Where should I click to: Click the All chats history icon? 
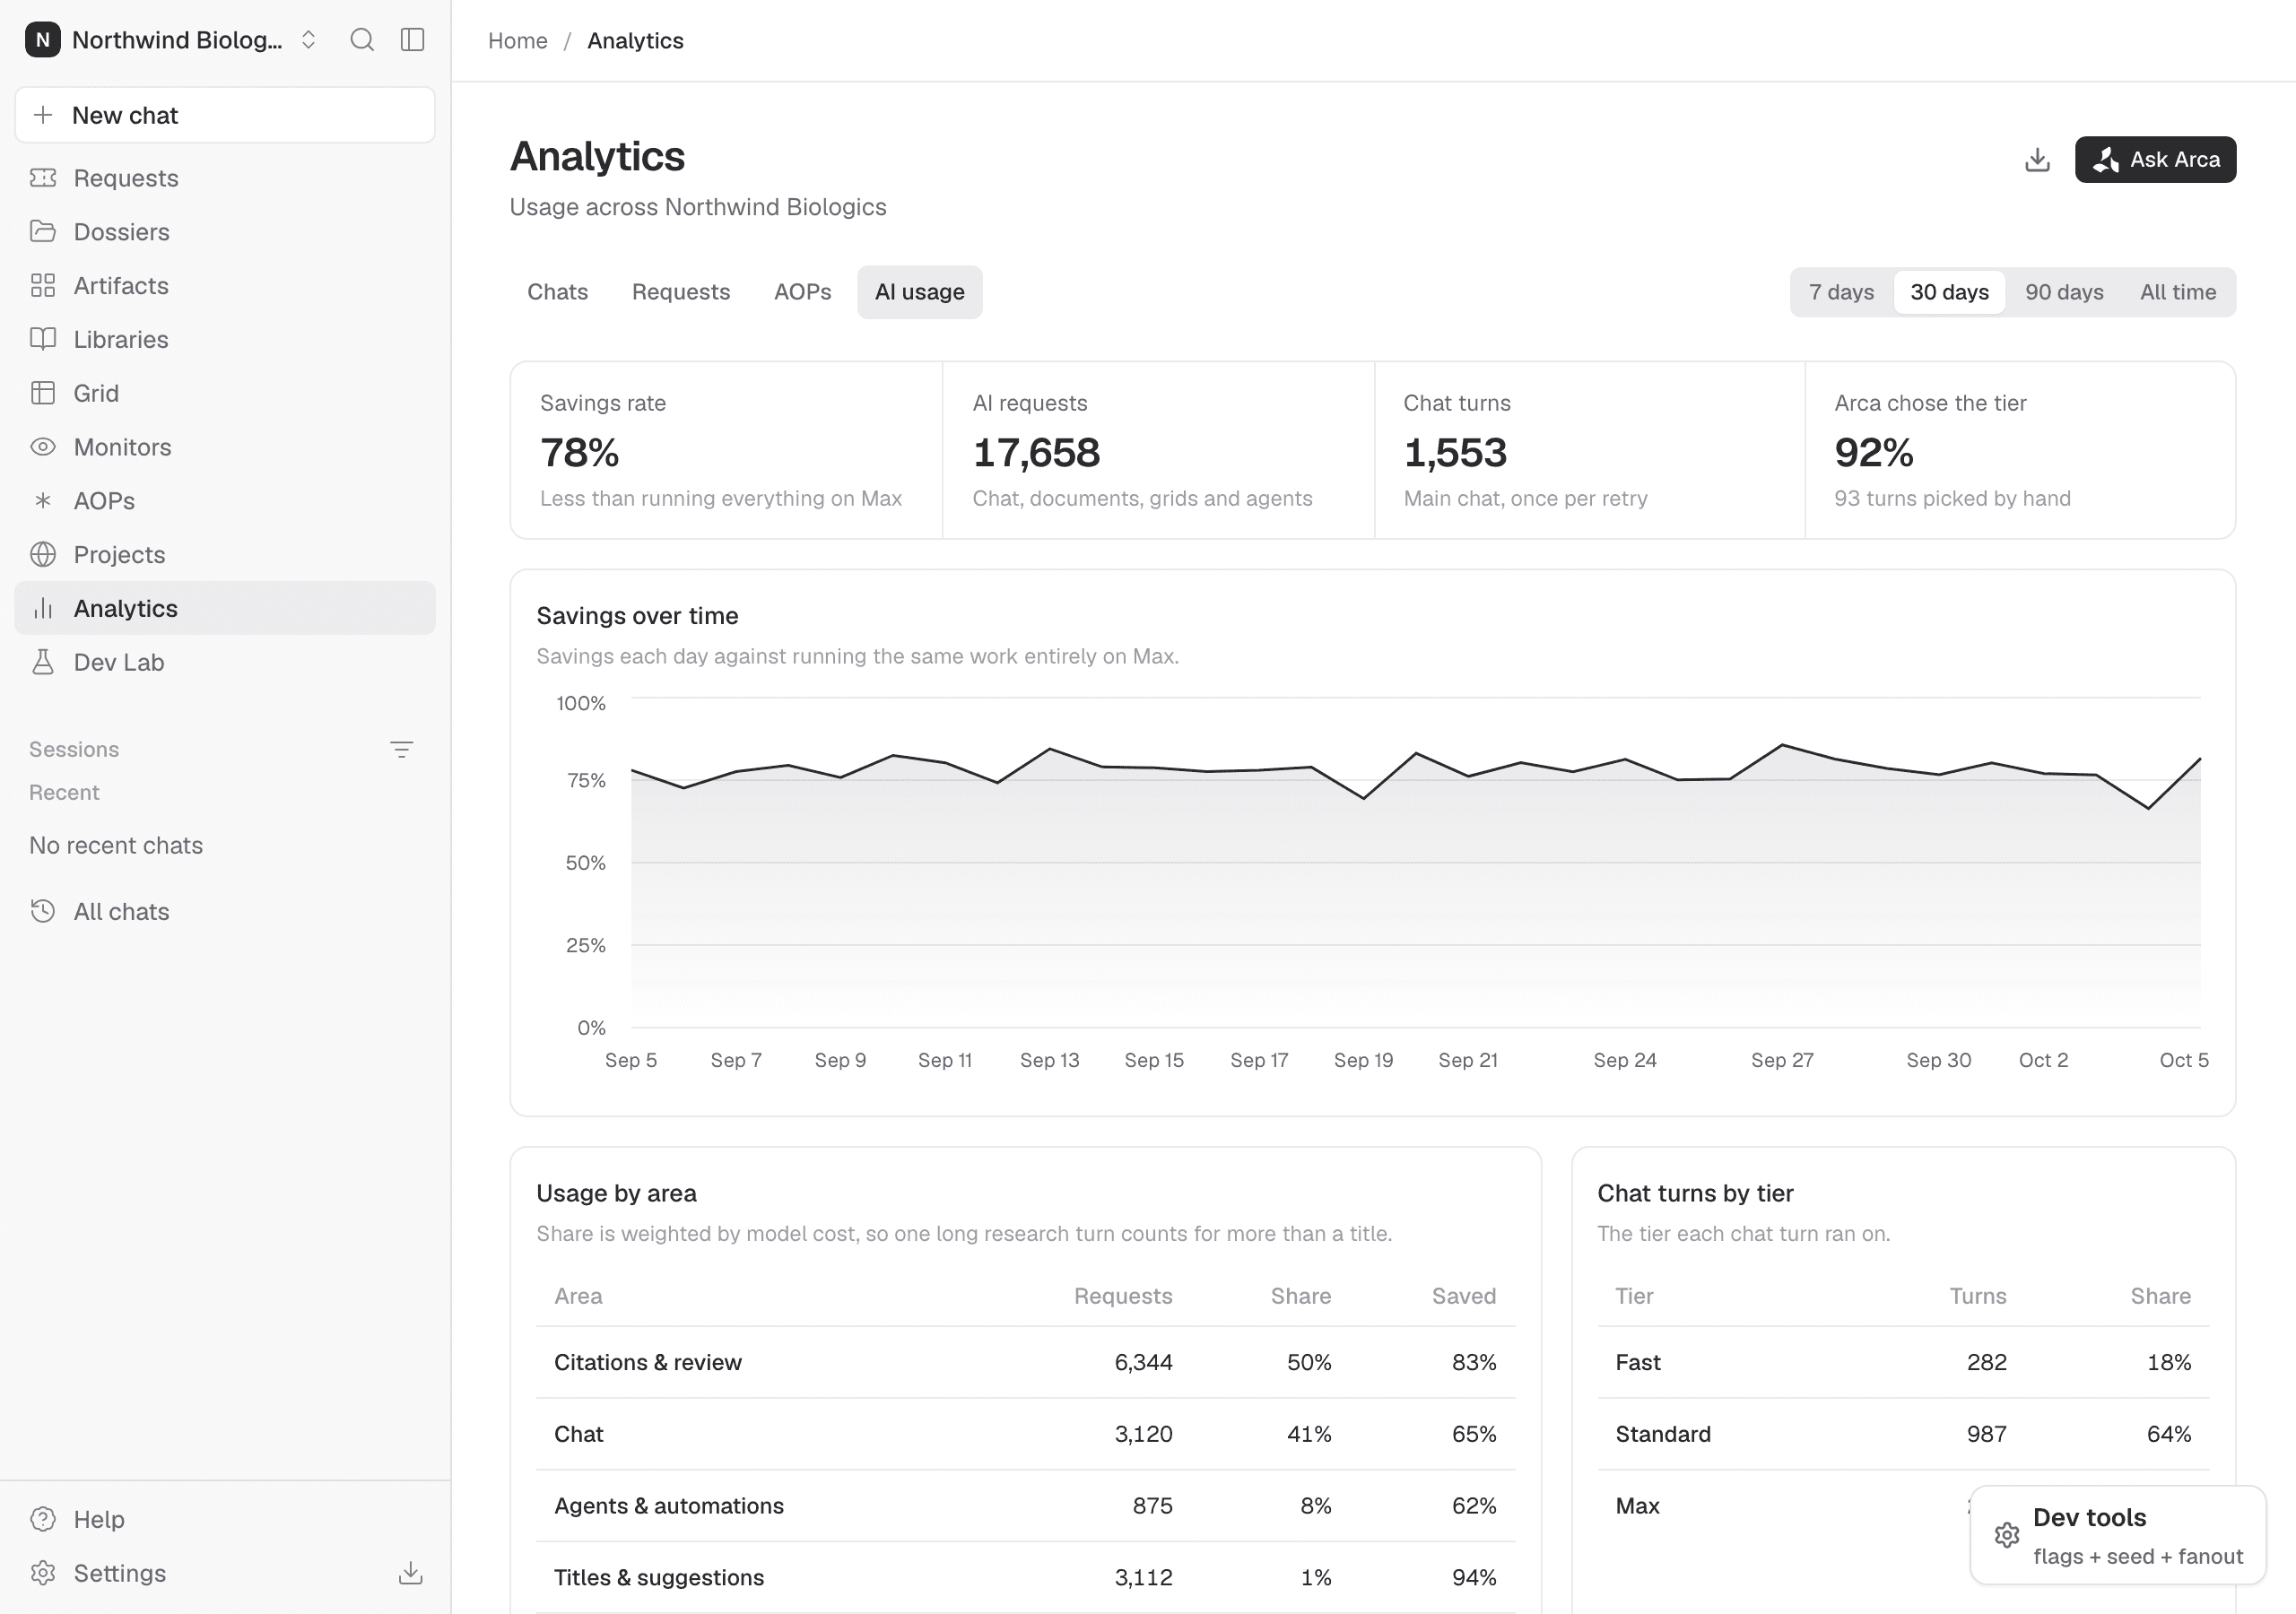click(x=43, y=911)
